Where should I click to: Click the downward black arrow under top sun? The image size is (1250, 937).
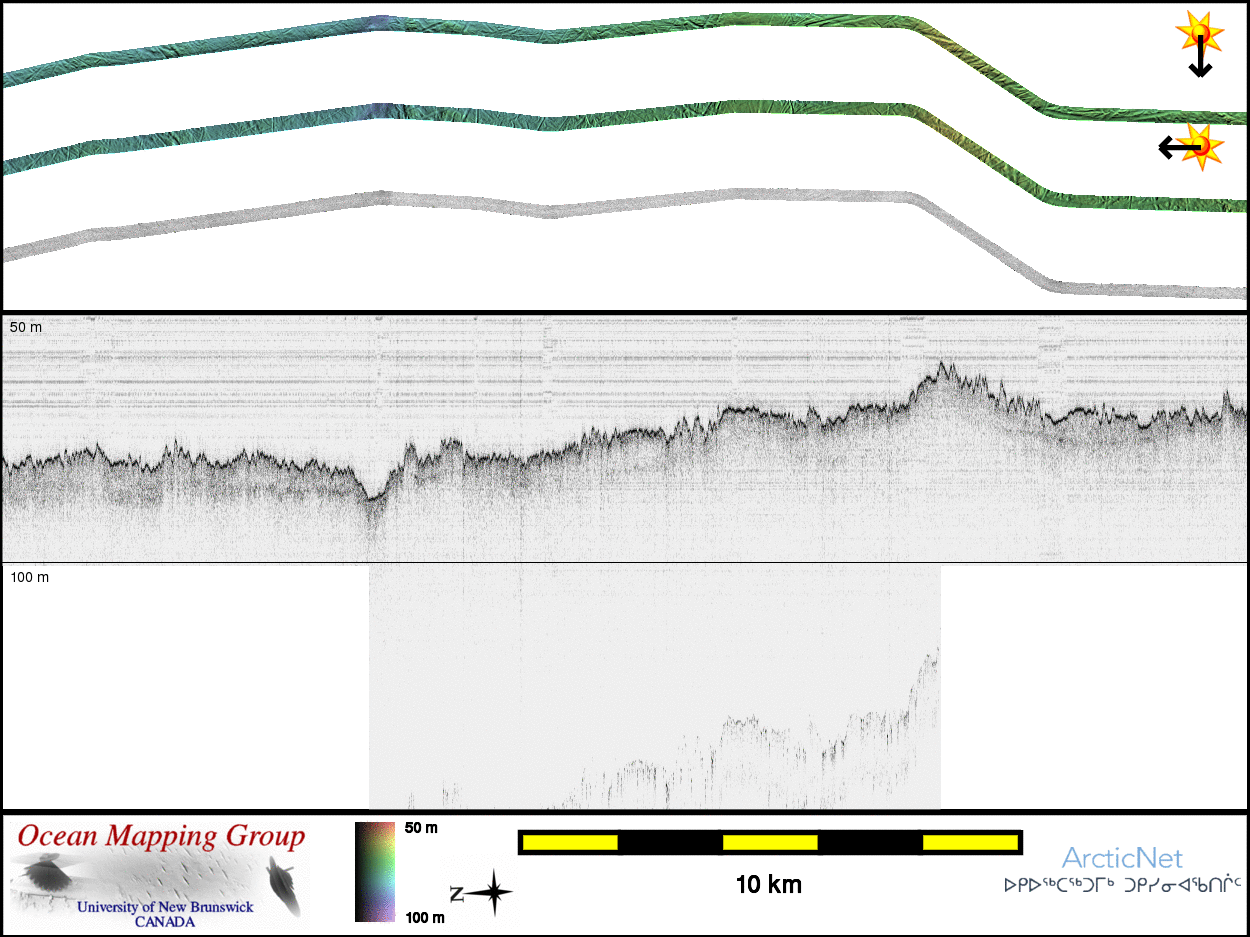[1200, 64]
